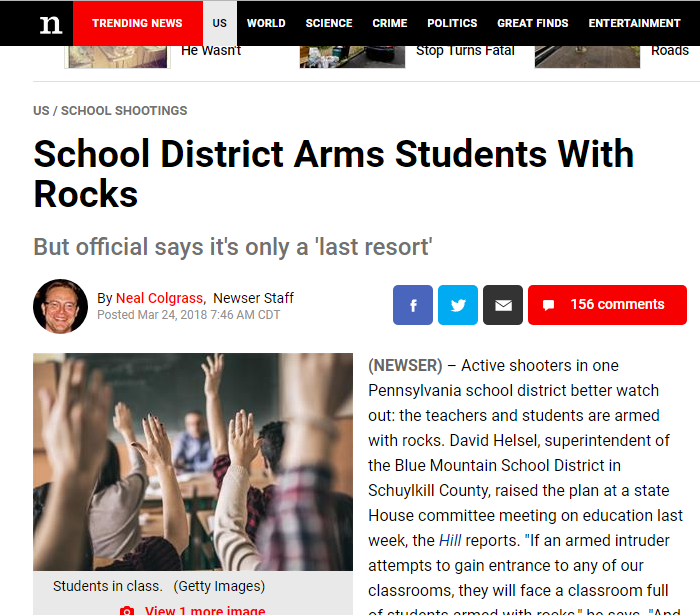The width and height of the screenshot is (700, 615).
Task: Select the Trending News tab
Action: tap(138, 23)
